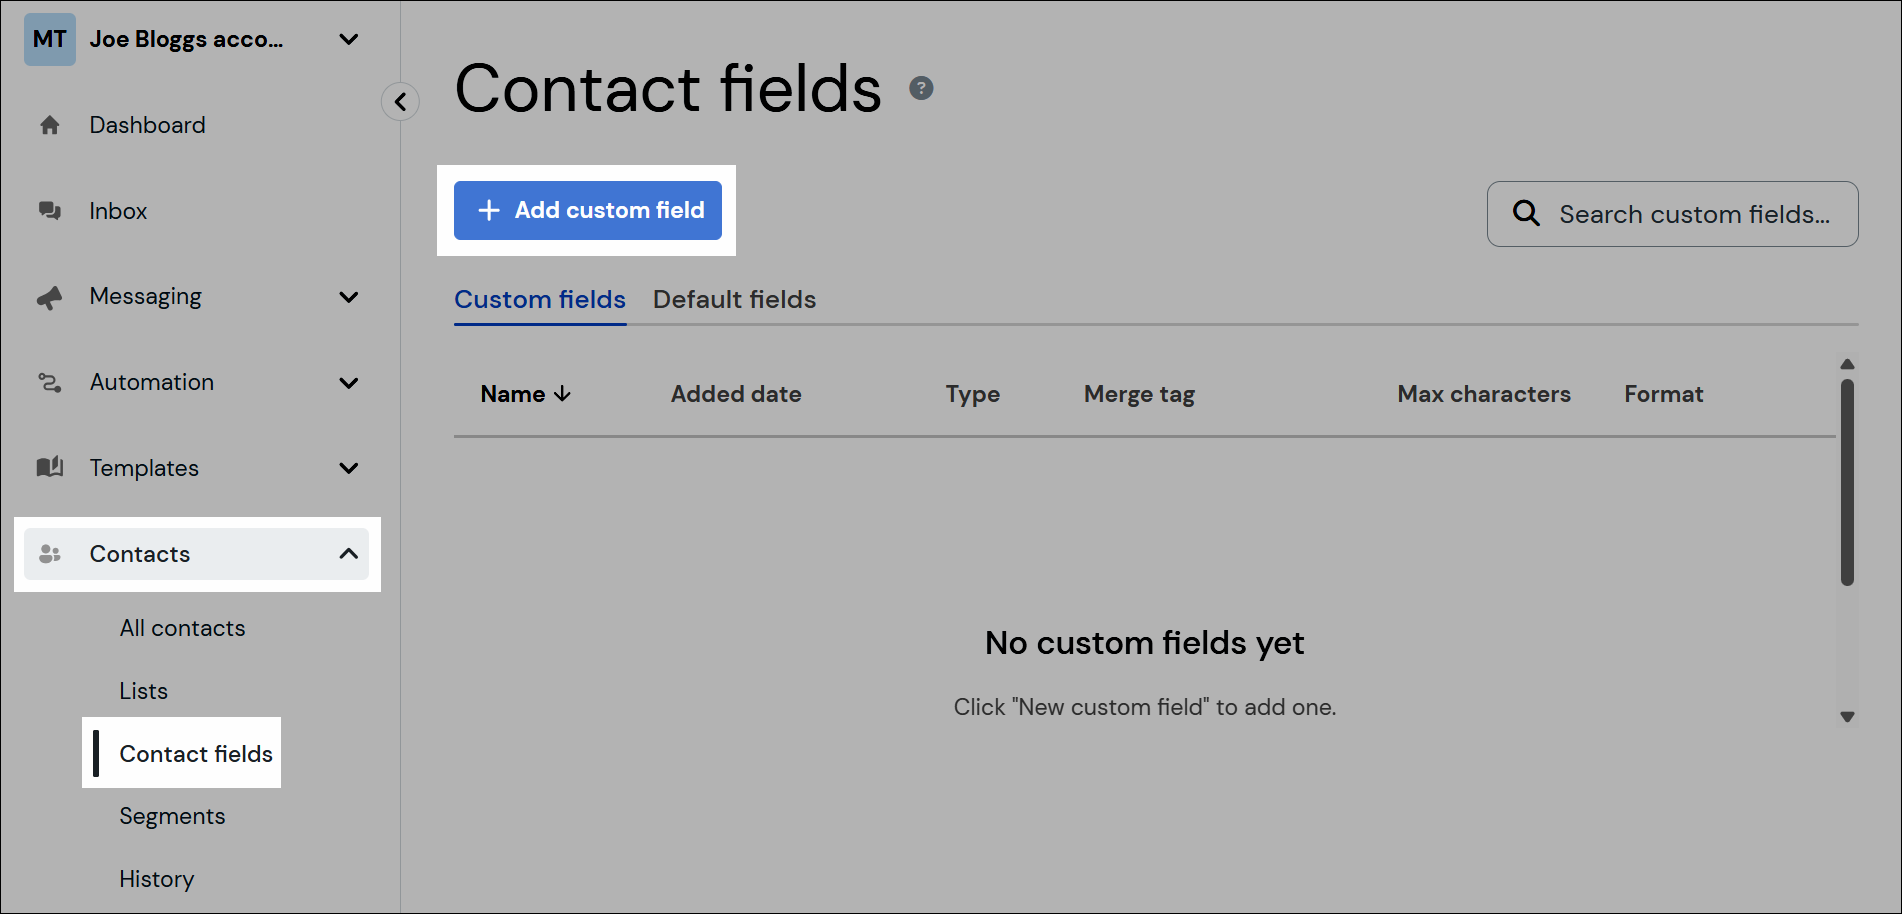Collapse the Contacts section

pyautogui.click(x=348, y=553)
